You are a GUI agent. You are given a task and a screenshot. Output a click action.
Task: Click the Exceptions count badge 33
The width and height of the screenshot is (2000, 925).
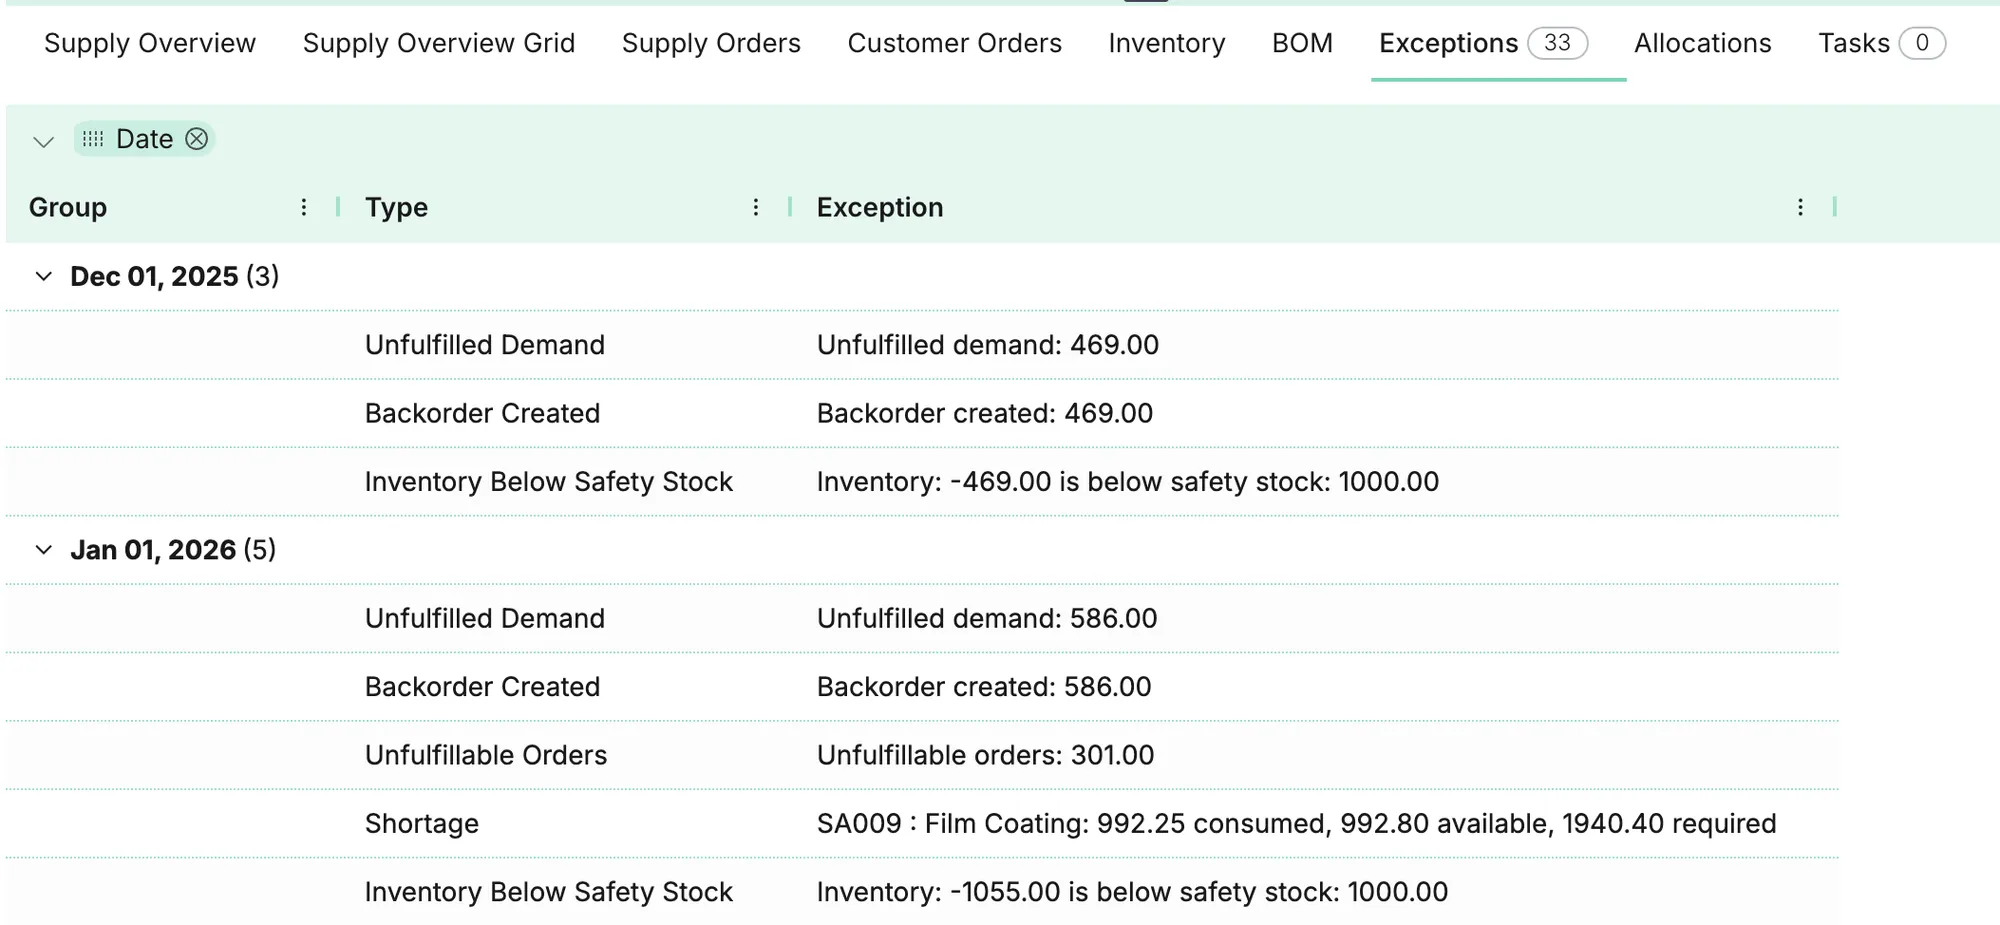[x=1557, y=43]
